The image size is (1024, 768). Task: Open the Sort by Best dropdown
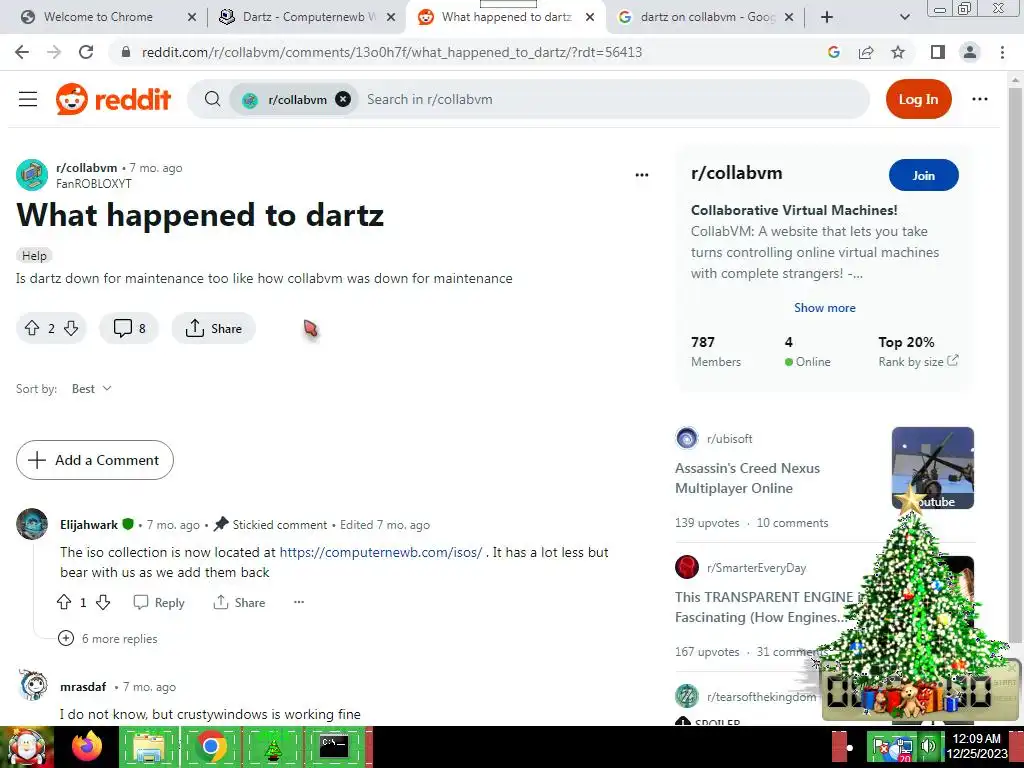click(x=91, y=389)
